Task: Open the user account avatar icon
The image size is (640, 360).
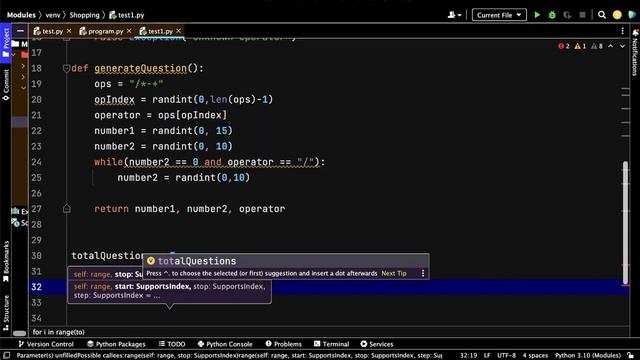Action: click(617, 15)
